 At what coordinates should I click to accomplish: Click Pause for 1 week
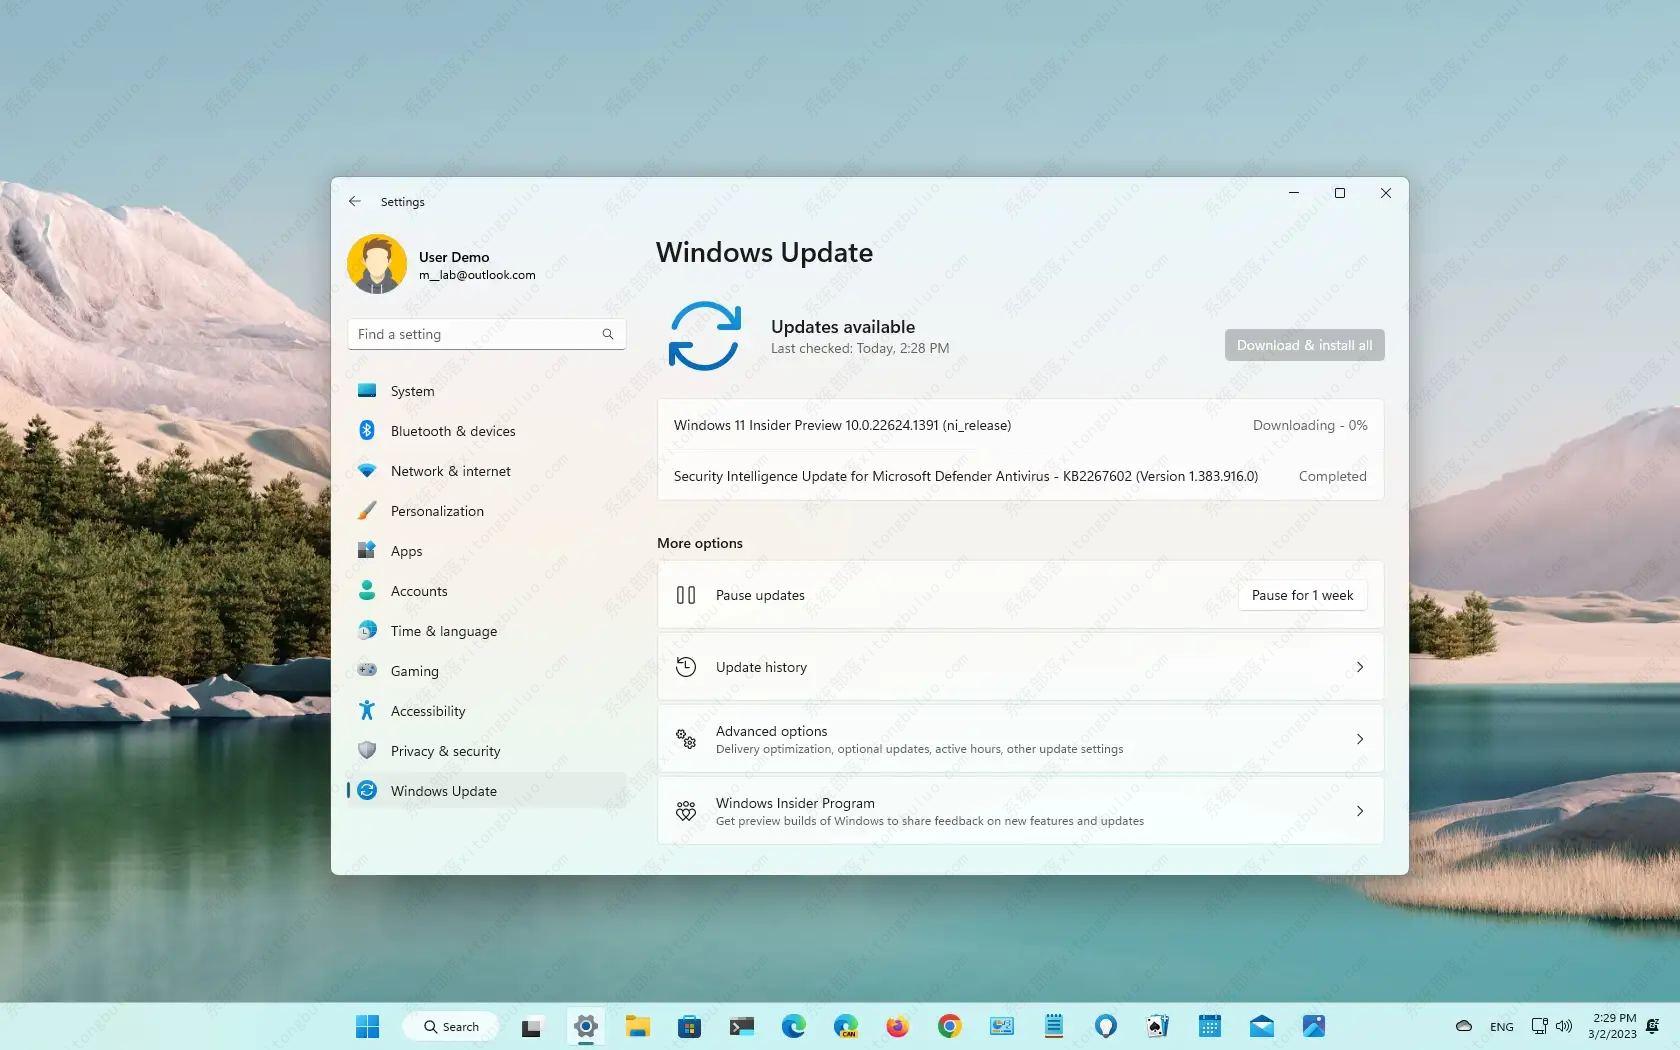1301,595
